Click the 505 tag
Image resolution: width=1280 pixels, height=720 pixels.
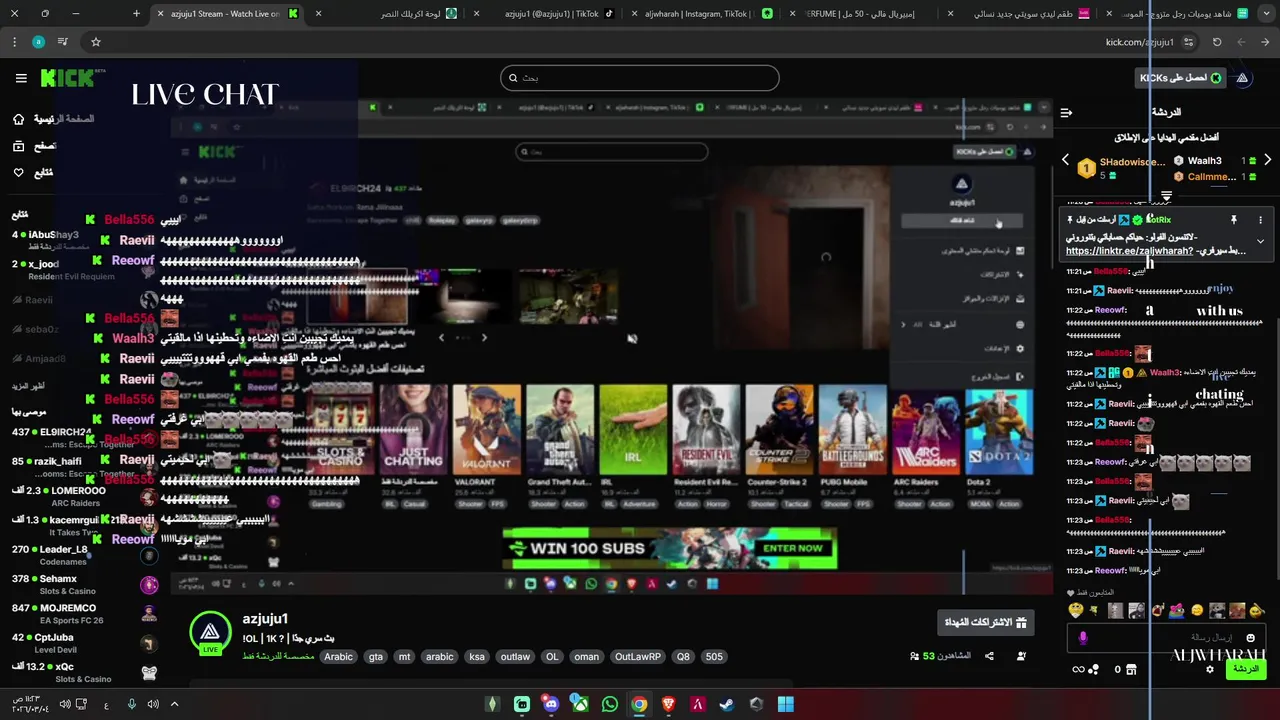714,657
